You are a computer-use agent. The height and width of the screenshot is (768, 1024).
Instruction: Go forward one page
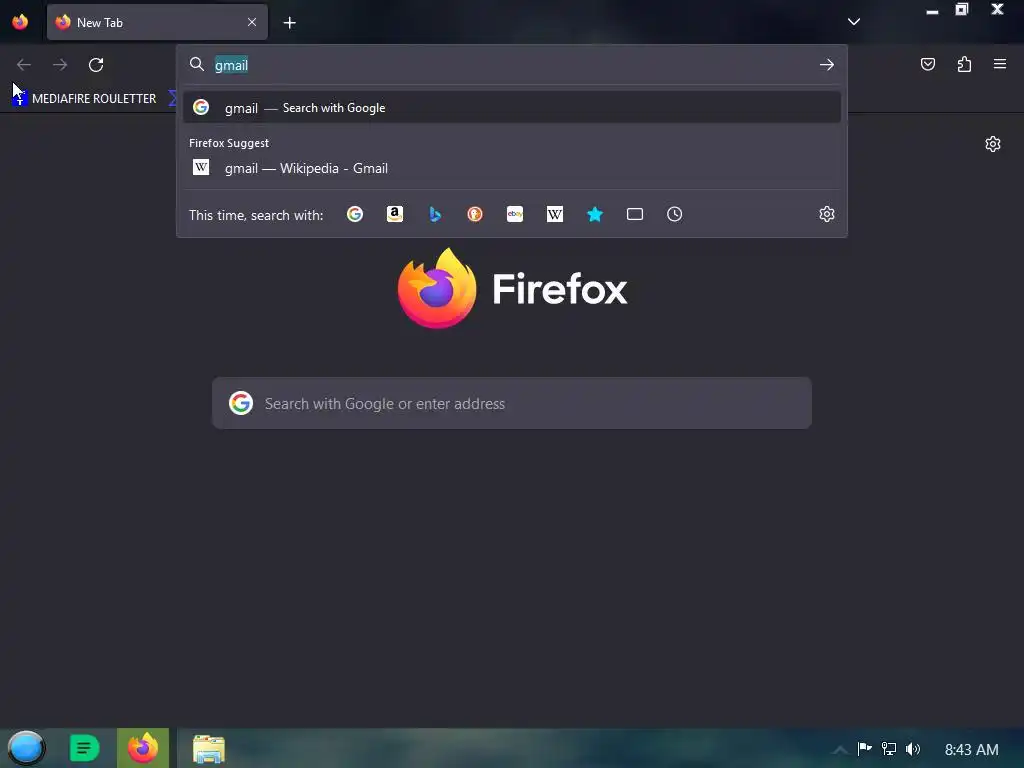(x=60, y=65)
